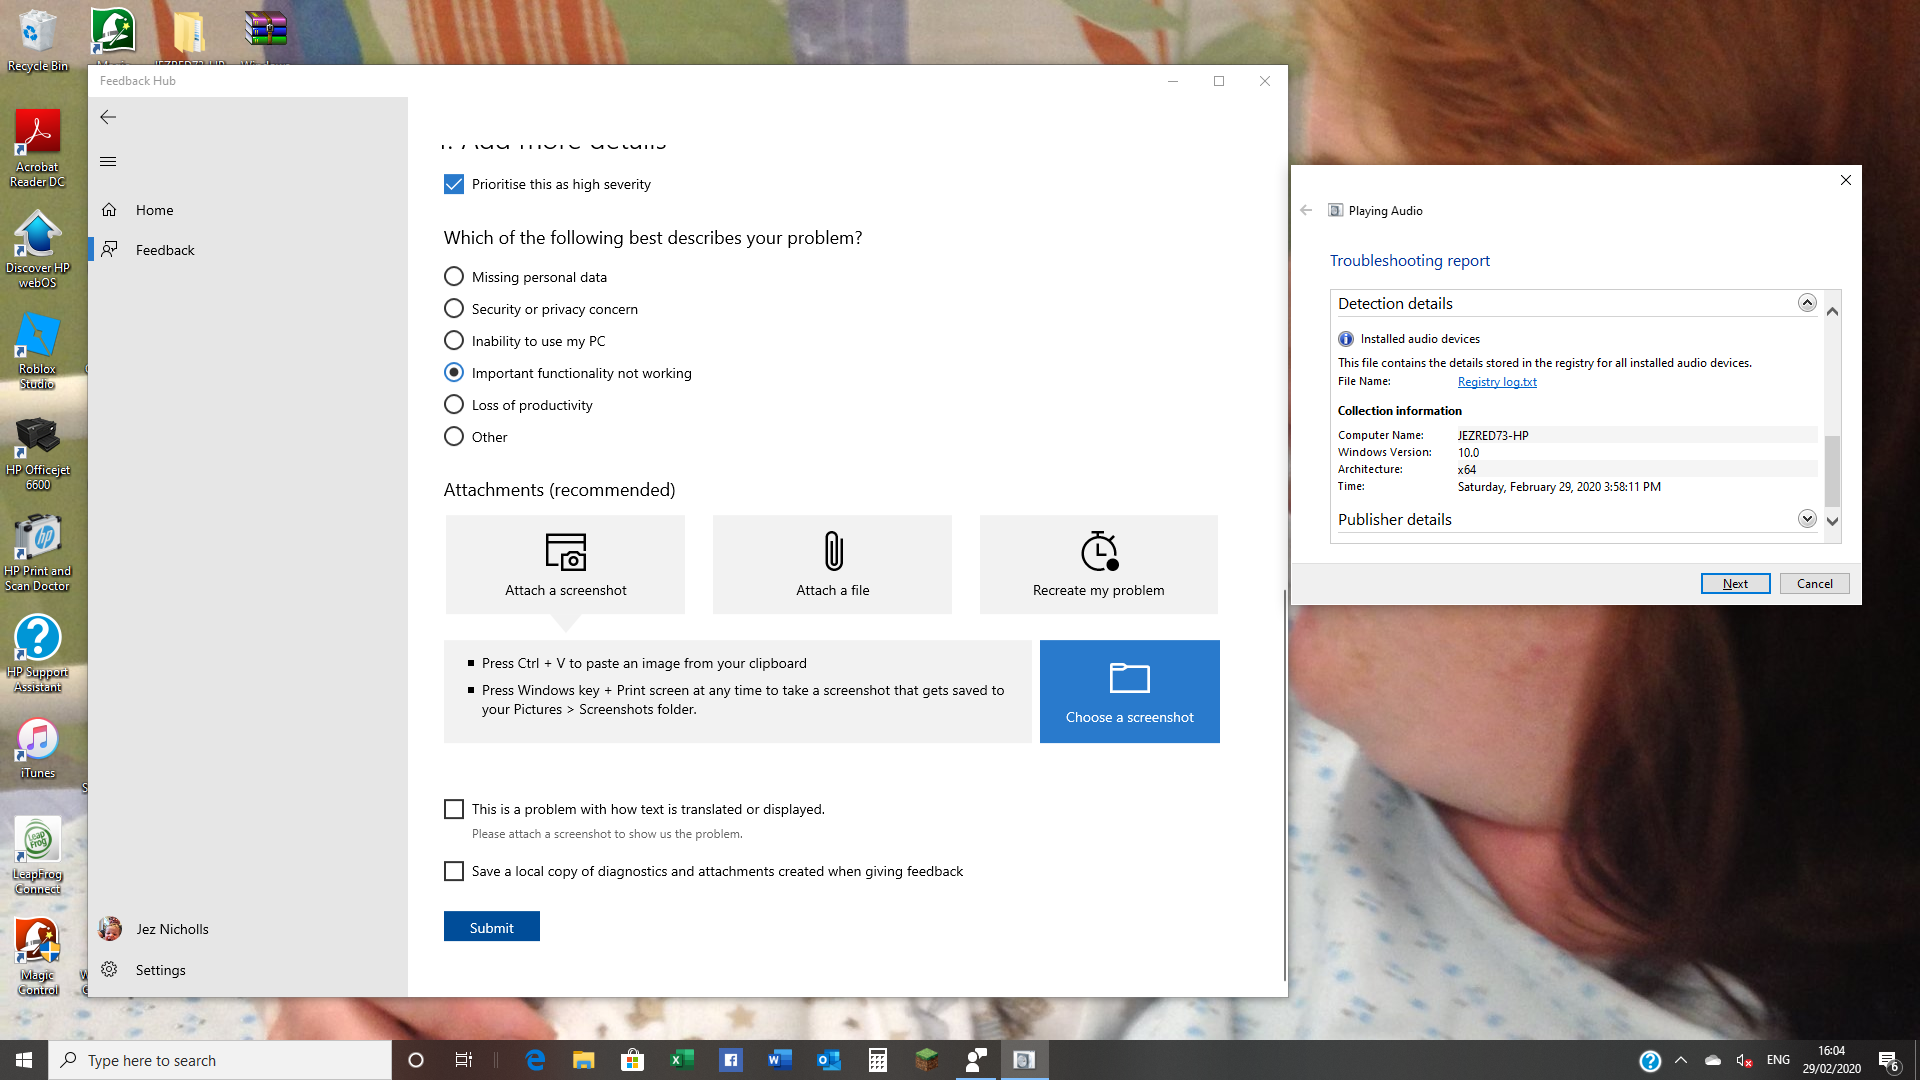Image resolution: width=1920 pixels, height=1080 pixels.
Task: Click troubleshooting report scroll up arrow
Action: coord(1832,311)
